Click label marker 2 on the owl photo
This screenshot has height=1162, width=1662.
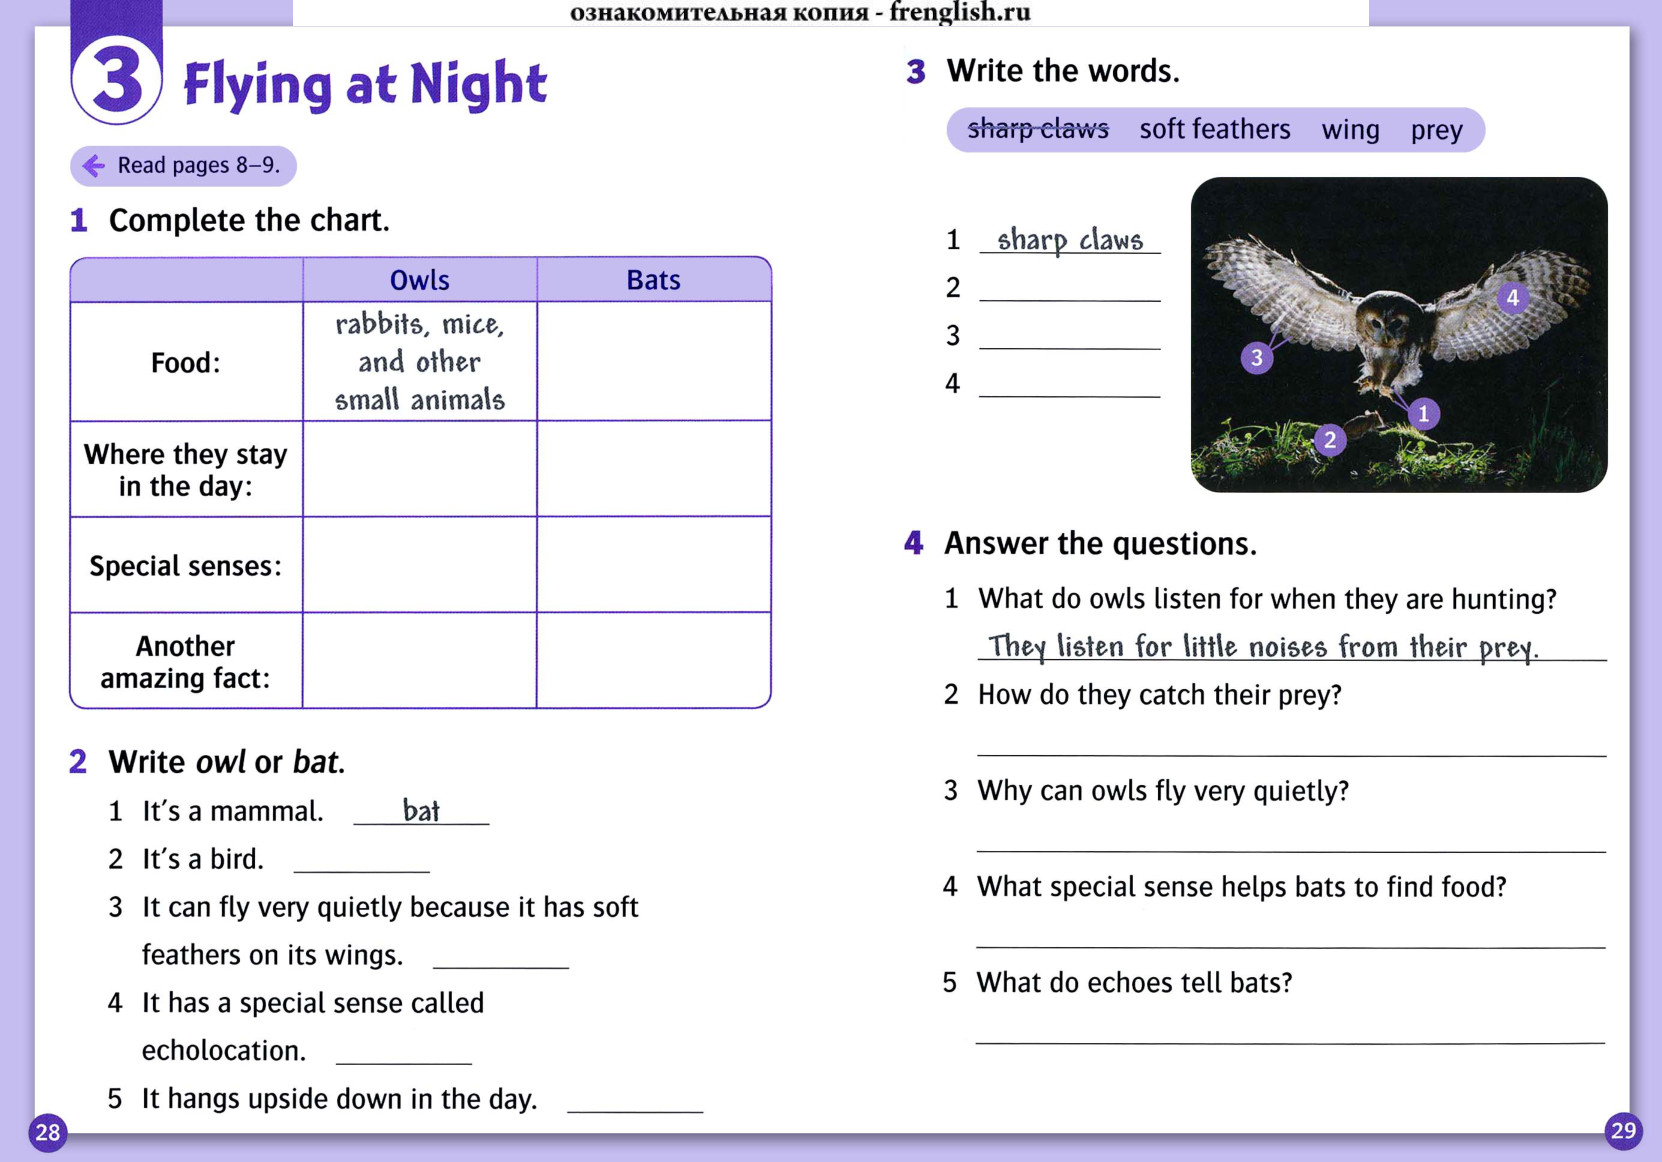point(1329,439)
